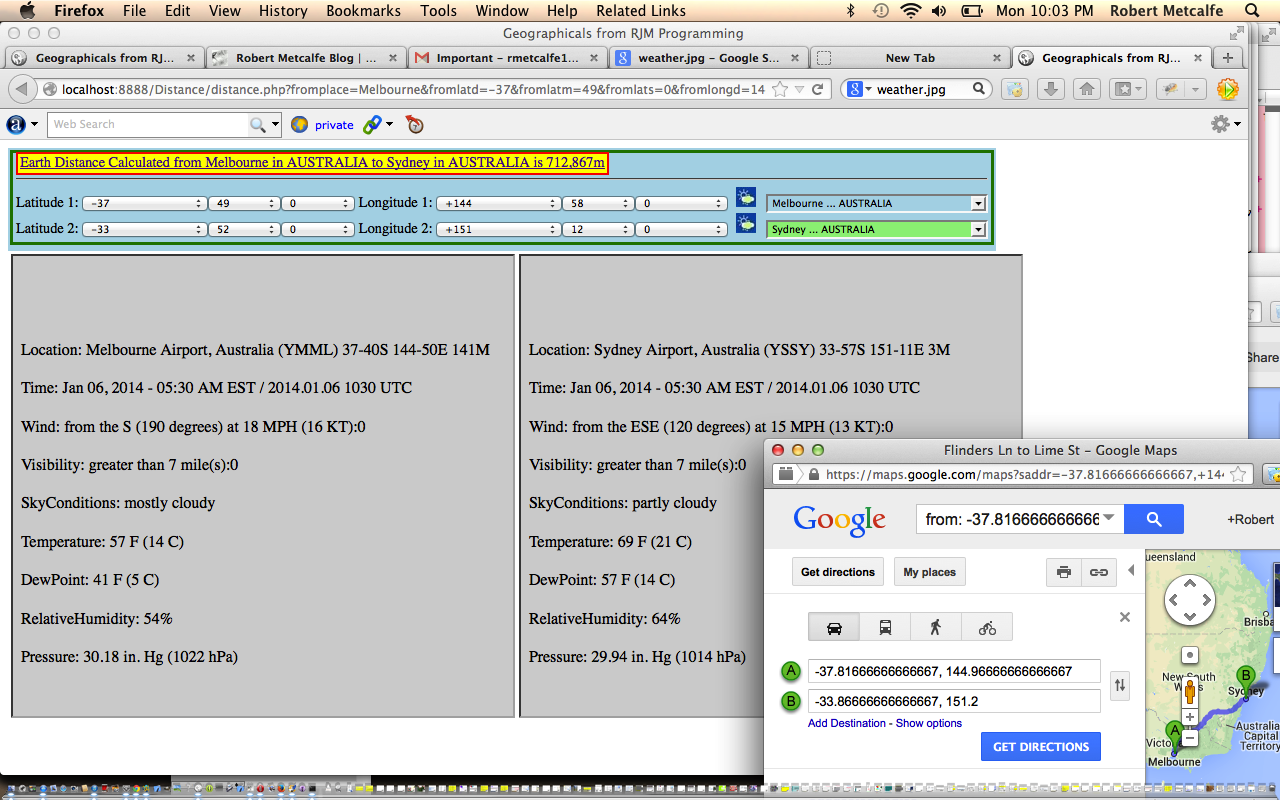Viewport: 1280px width, 800px height.
Task: Open Longitude 1 minutes dropdown showing 58
Action: coord(598,203)
